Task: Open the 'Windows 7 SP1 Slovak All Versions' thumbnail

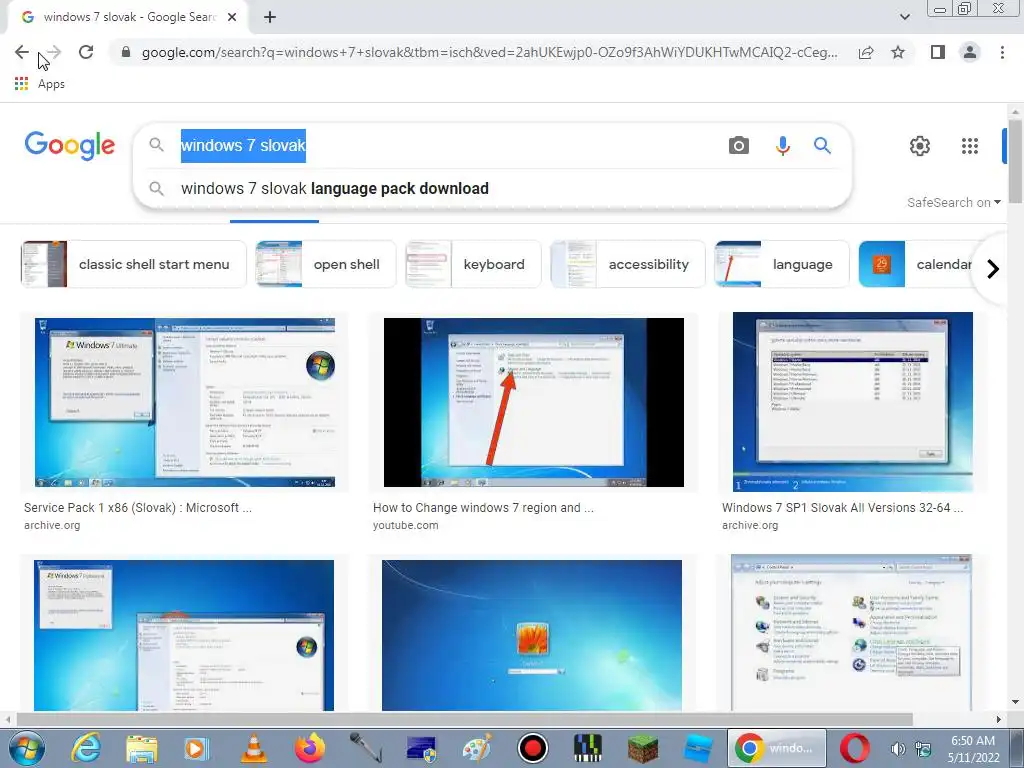Action: click(x=853, y=402)
